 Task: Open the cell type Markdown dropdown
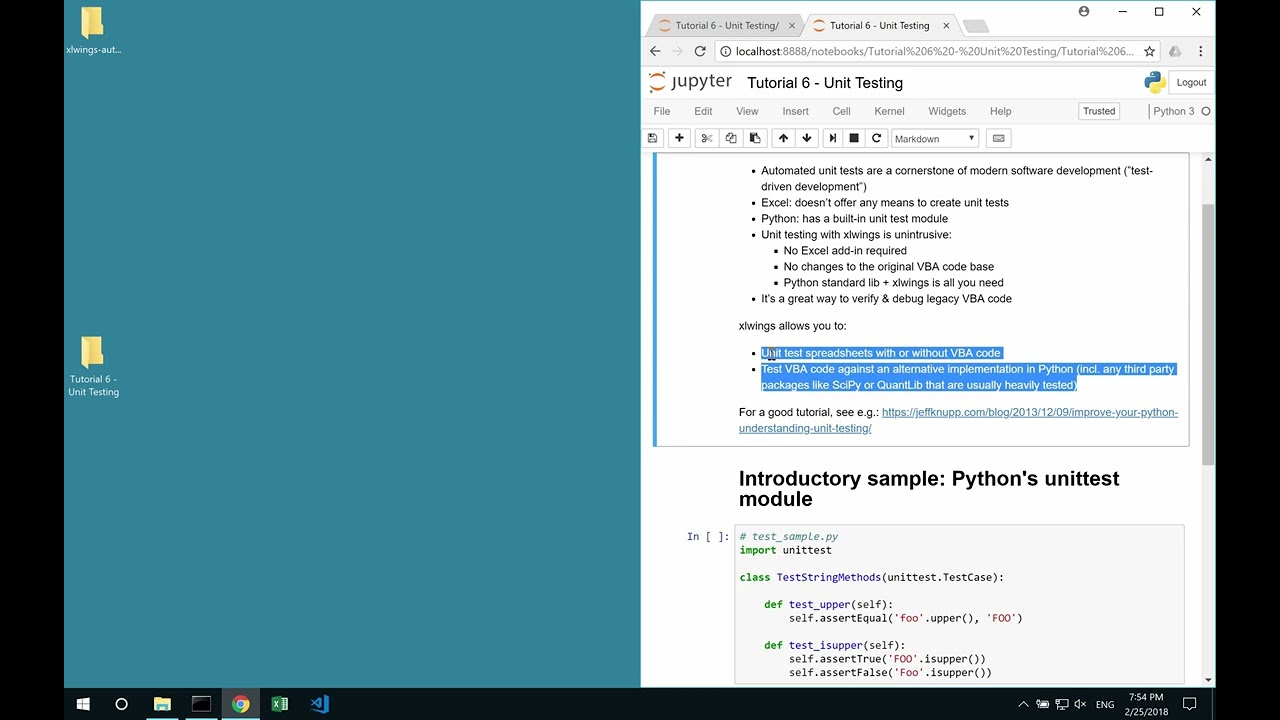click(934, 138)
